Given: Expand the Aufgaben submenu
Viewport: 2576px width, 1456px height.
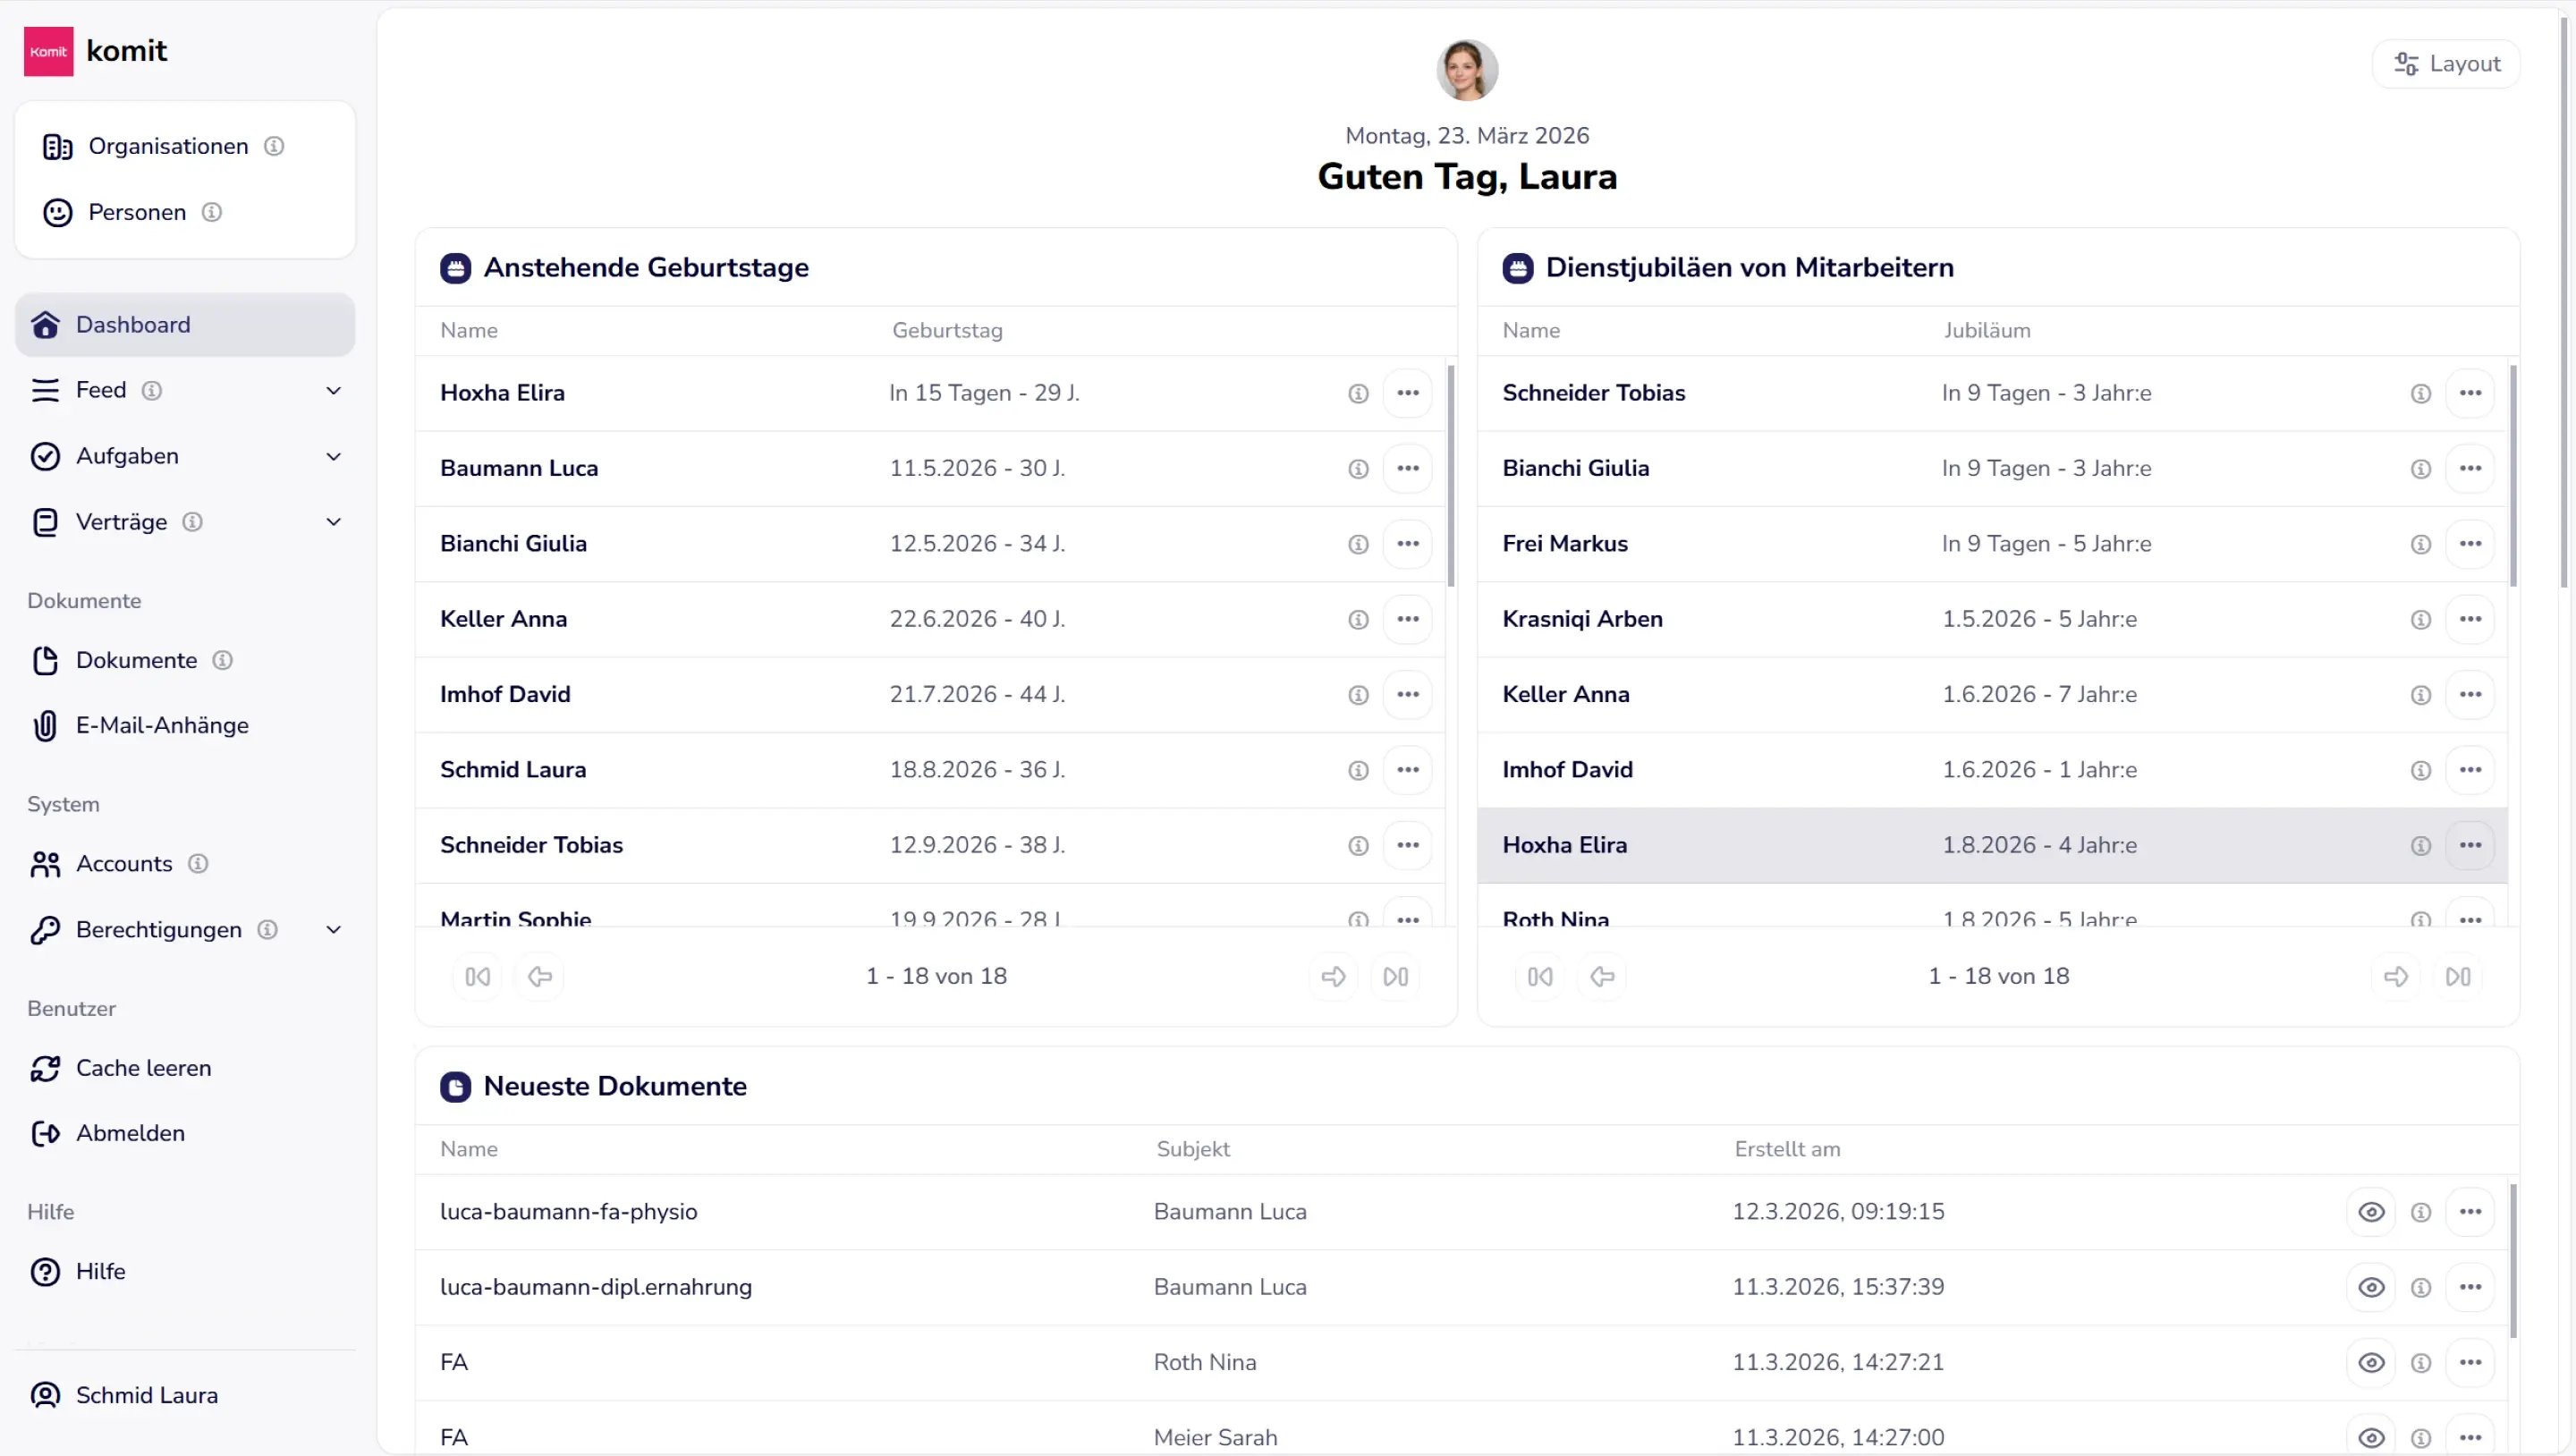Looking at the screenshot, I should click(x=334, y=457).
